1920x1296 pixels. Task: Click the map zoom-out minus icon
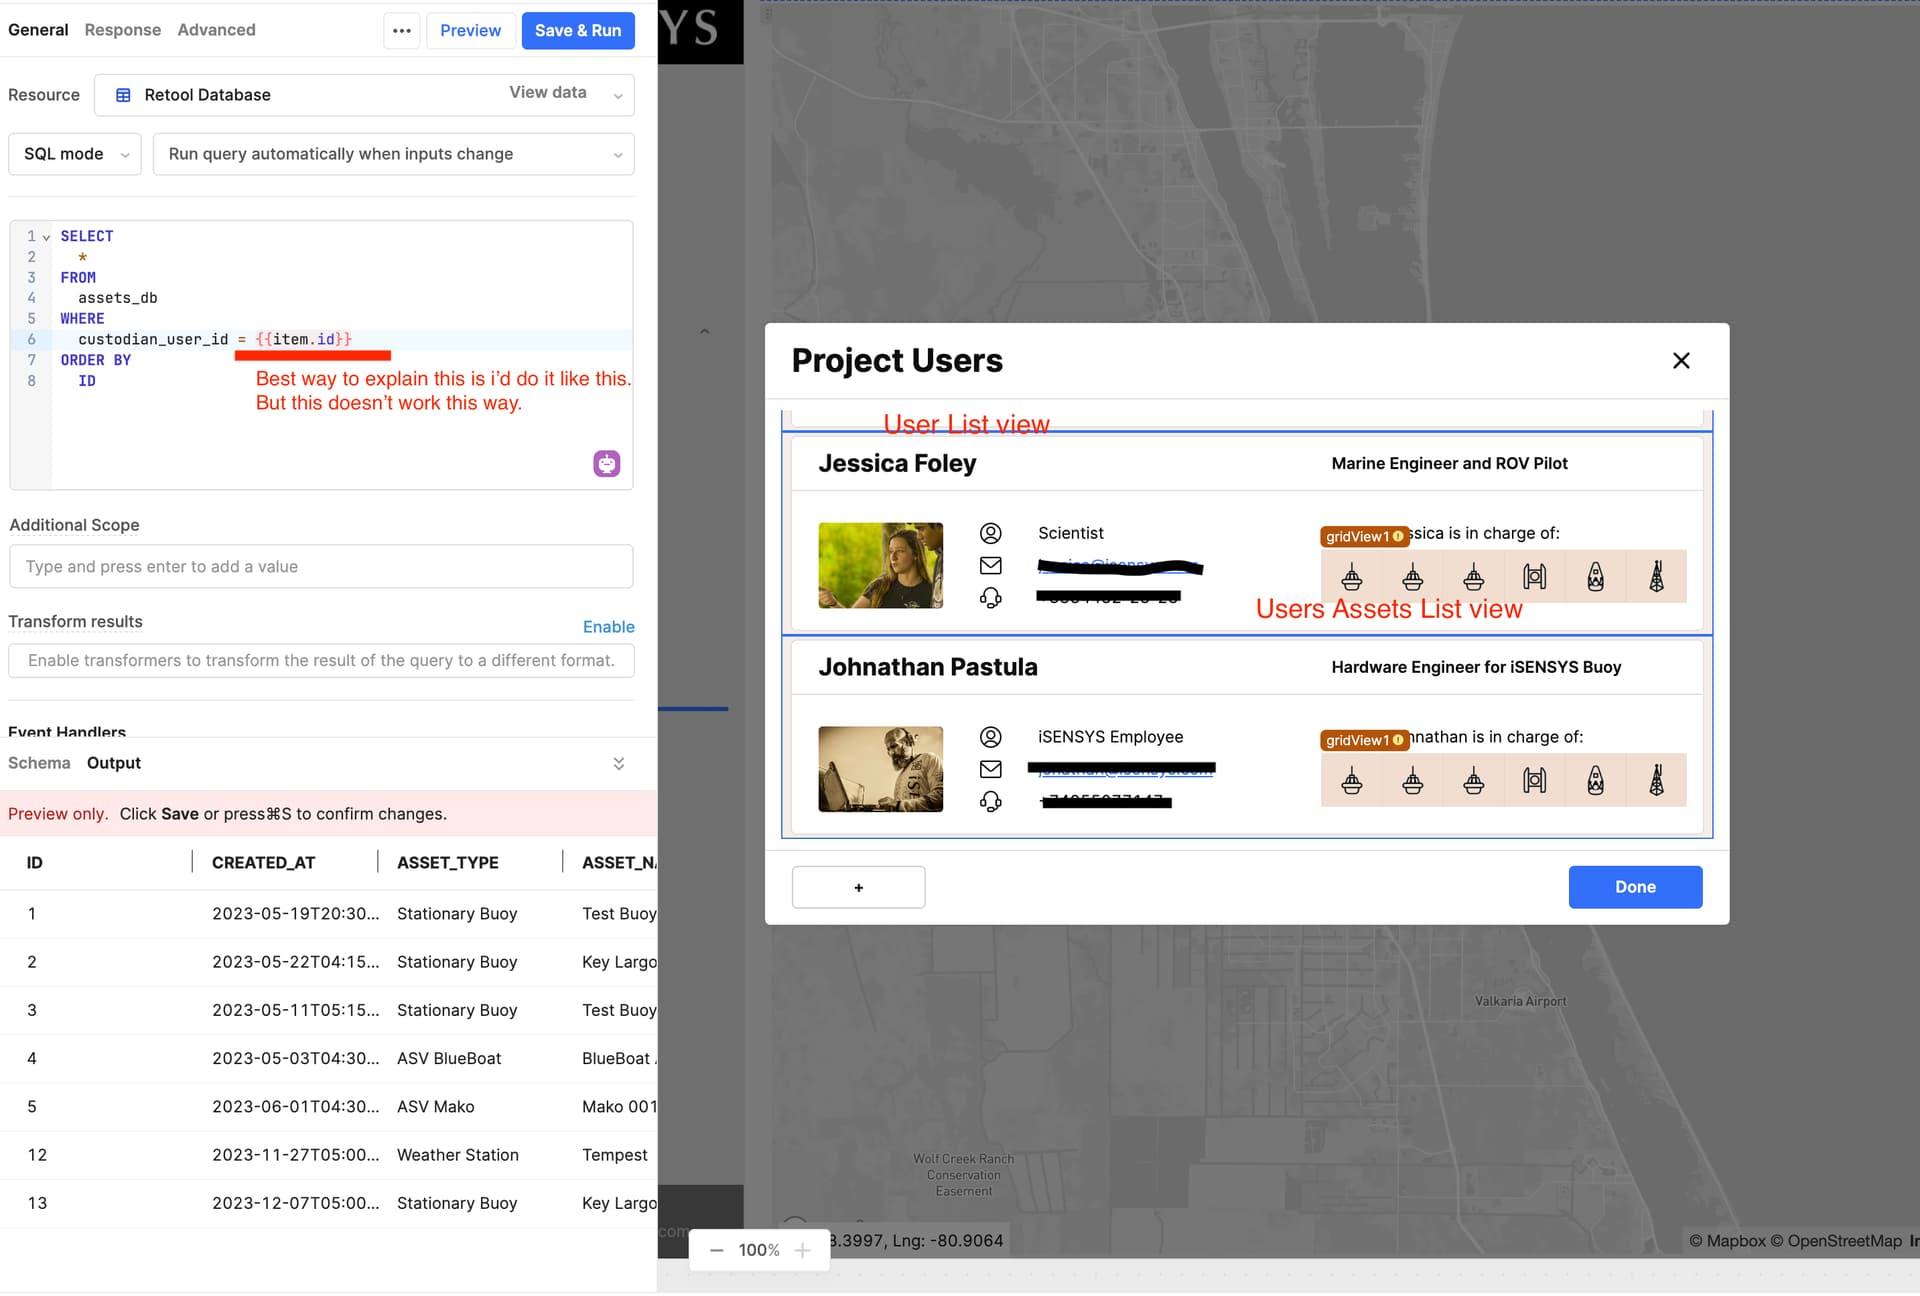pyautogui.click(x=716, y=1250)
